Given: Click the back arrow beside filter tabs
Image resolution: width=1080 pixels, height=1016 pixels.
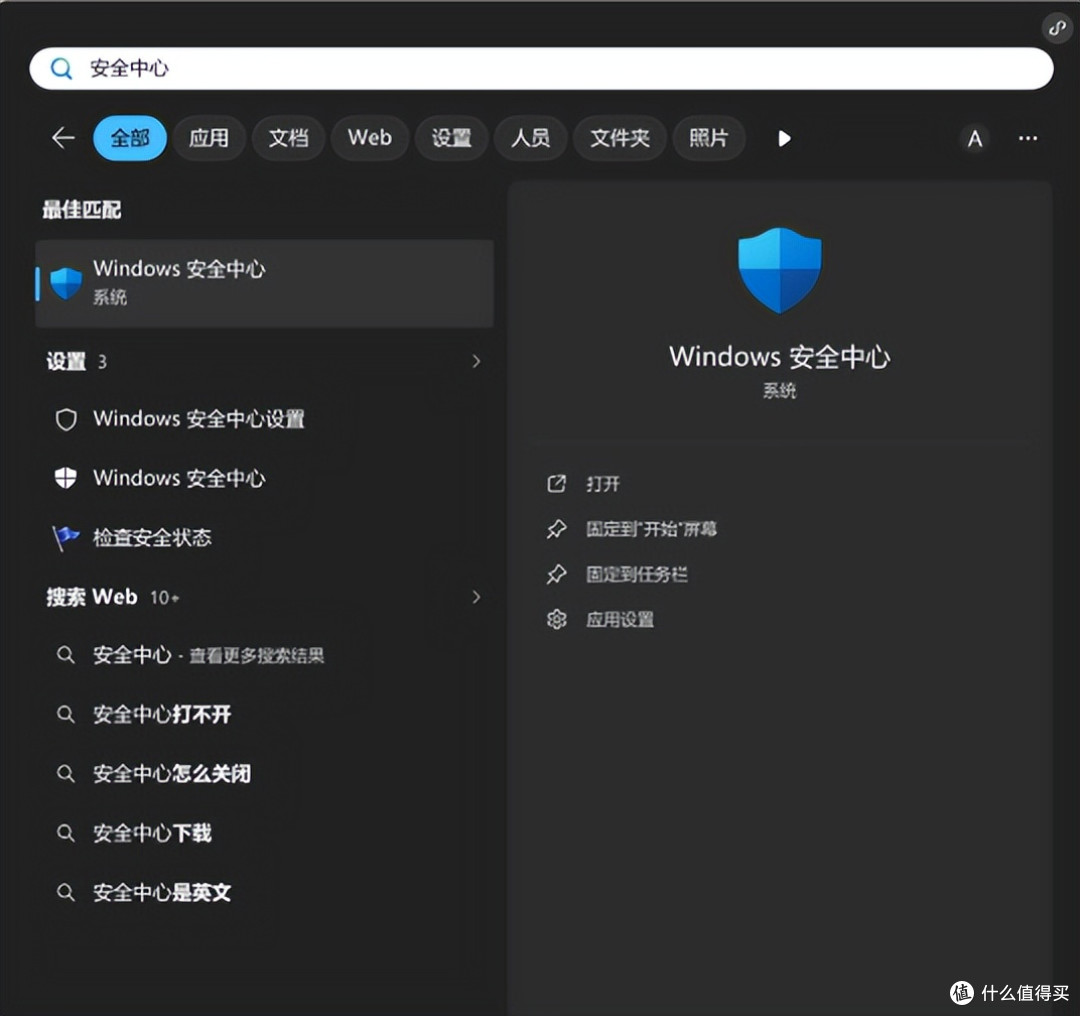Looking at the screenshot, I should coord(63,138).
